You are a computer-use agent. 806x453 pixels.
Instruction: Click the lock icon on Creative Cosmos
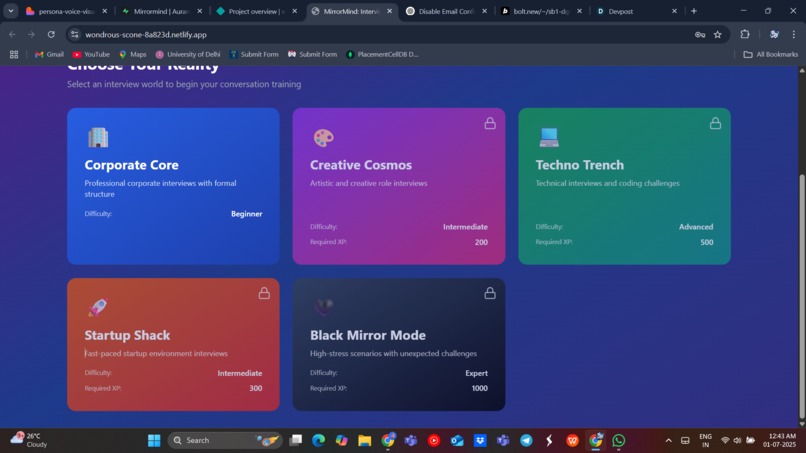point(490,123)
